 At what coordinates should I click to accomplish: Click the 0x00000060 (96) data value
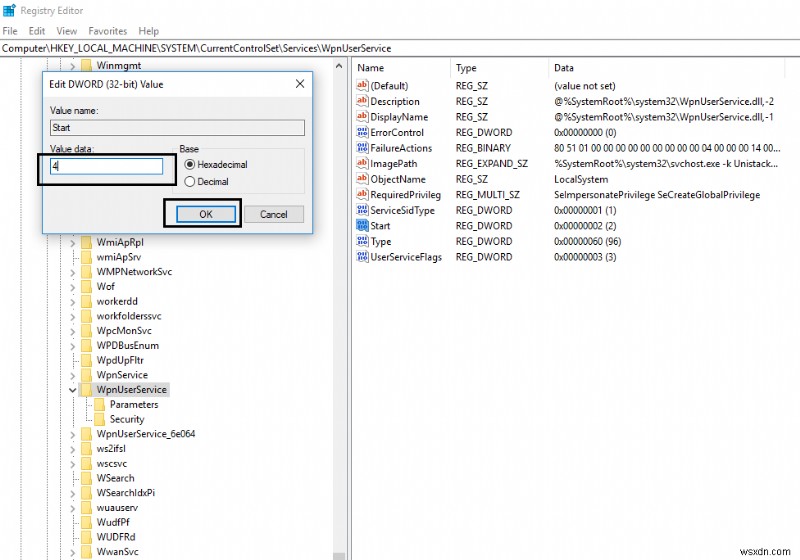point(588,241)
